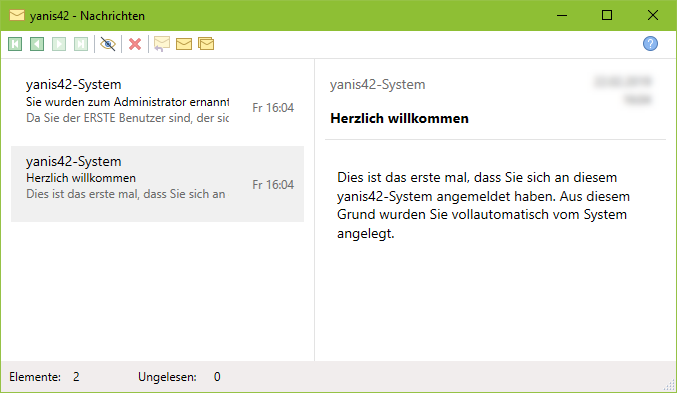The width and height of the screenshot is (677, 393).
Task: Minimize the Nachrichten window
Action: point(562,16)
